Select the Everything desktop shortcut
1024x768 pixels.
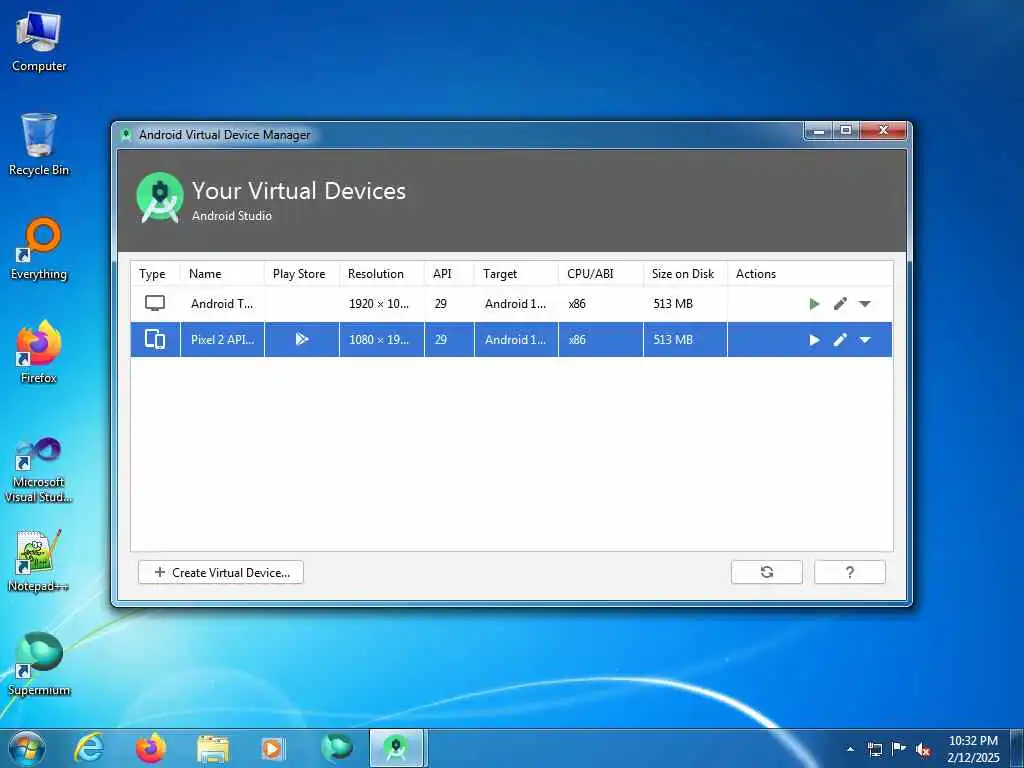click(x=39, y=249)
